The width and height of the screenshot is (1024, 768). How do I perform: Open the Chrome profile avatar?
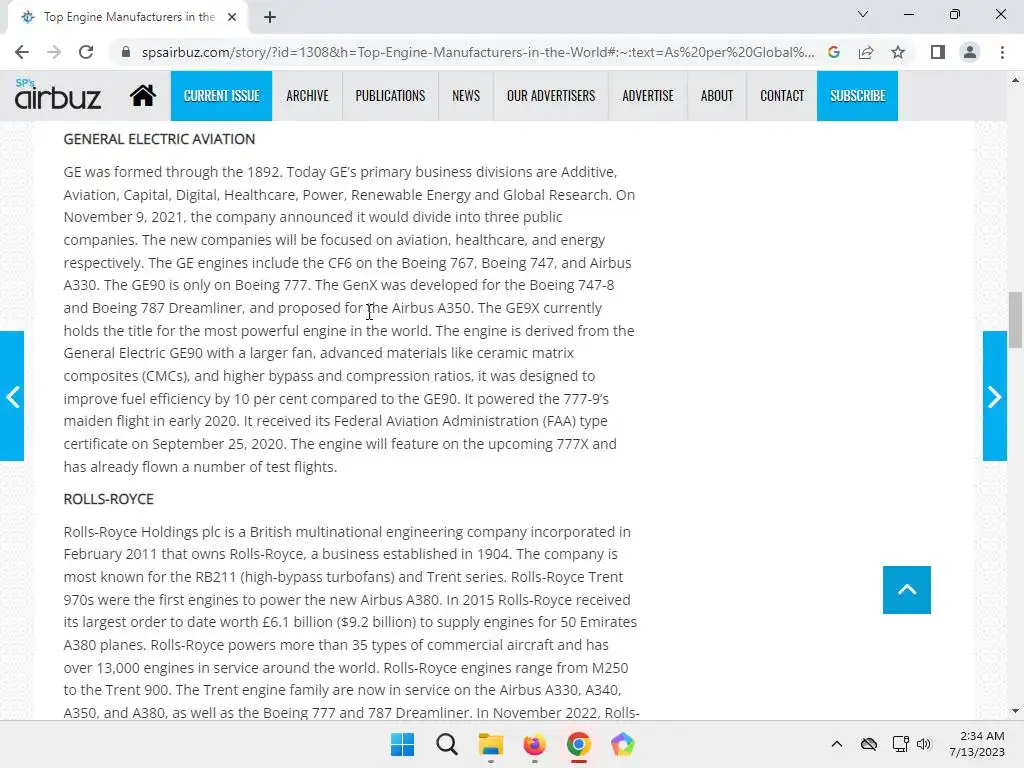970,52
